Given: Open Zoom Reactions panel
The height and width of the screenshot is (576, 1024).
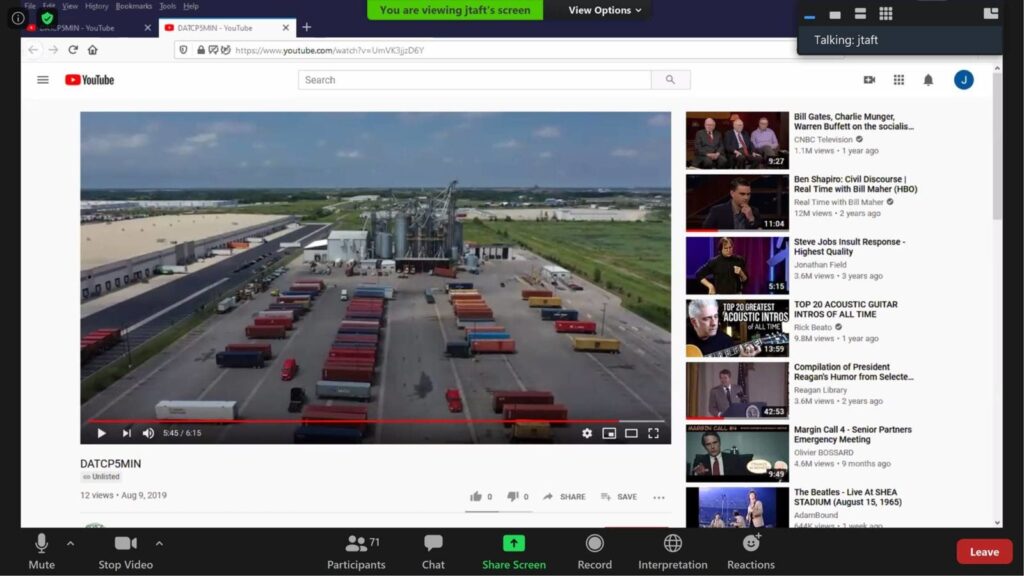Looking at the screenshot, I should (751, 544).
